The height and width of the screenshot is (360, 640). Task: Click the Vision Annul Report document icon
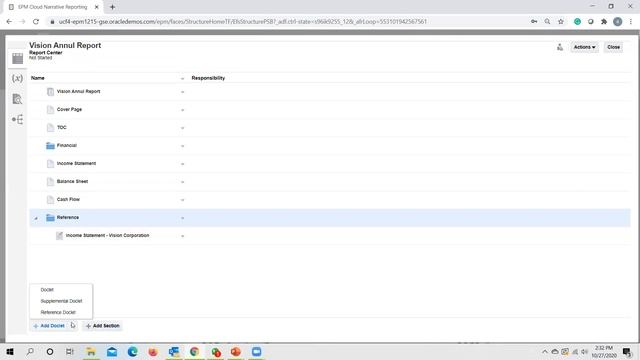50,91
